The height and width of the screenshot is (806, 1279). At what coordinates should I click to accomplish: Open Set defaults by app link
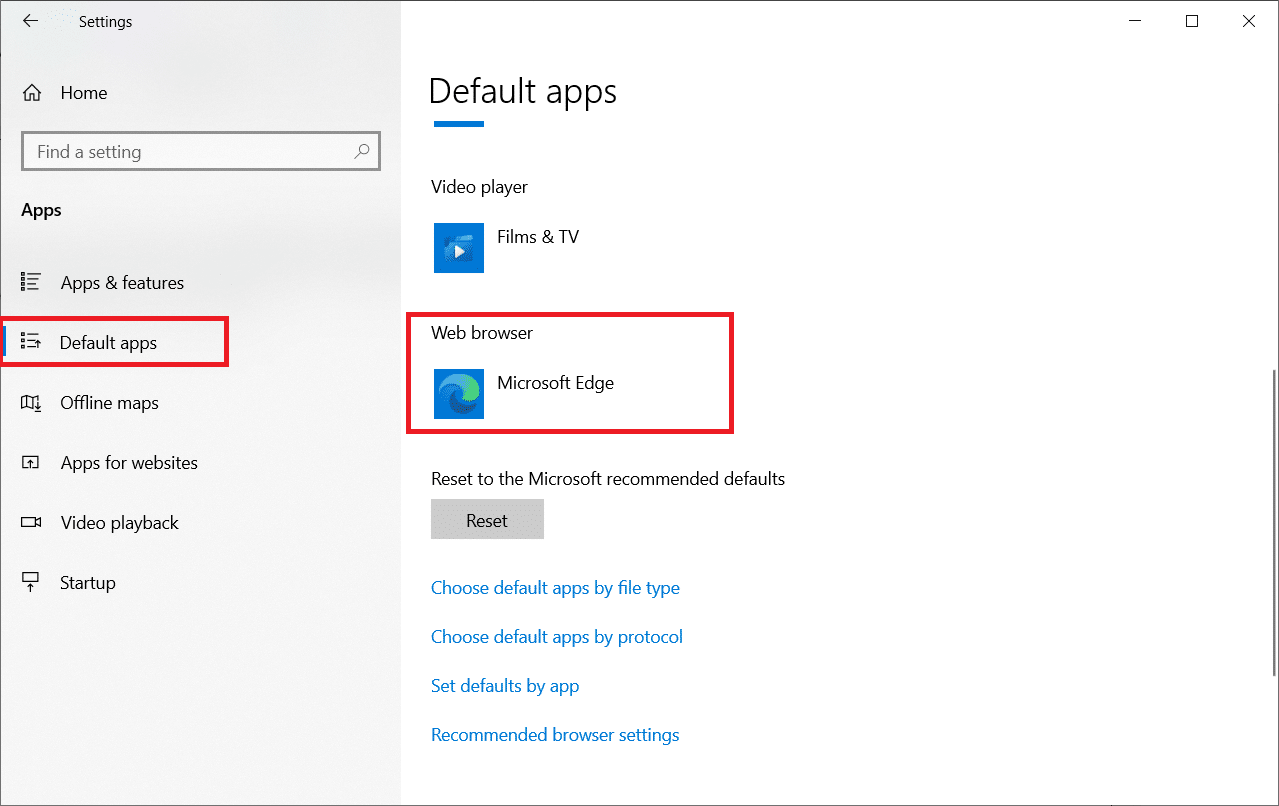[x=505, y=686]
